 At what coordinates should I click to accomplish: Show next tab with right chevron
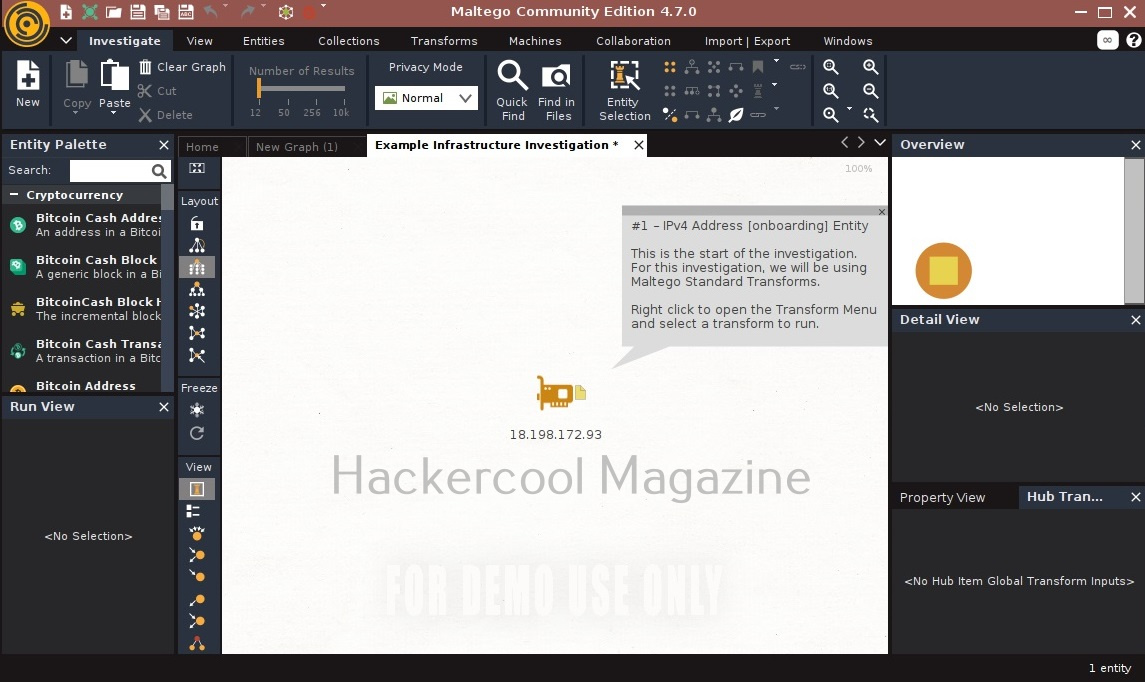862,142
